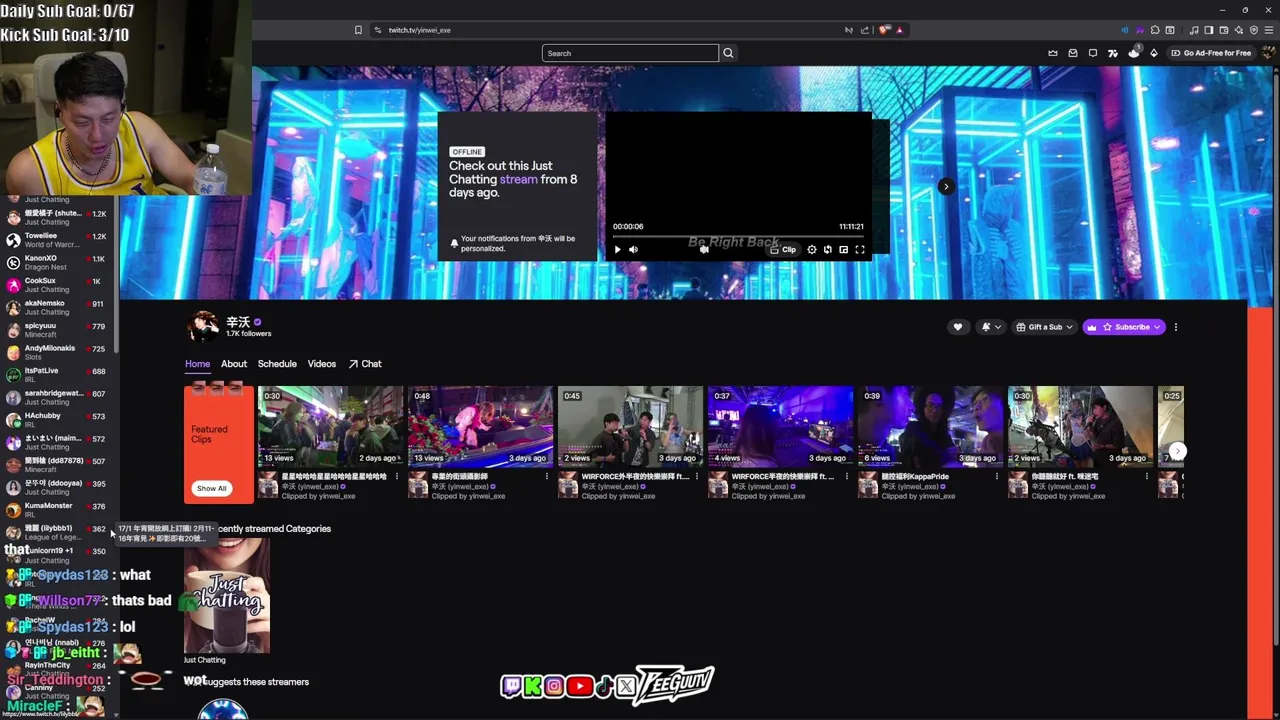This screenshot has height=720, width=1280.
Task: Open options for the 0:48 clip
Action: tap(547, 477)
